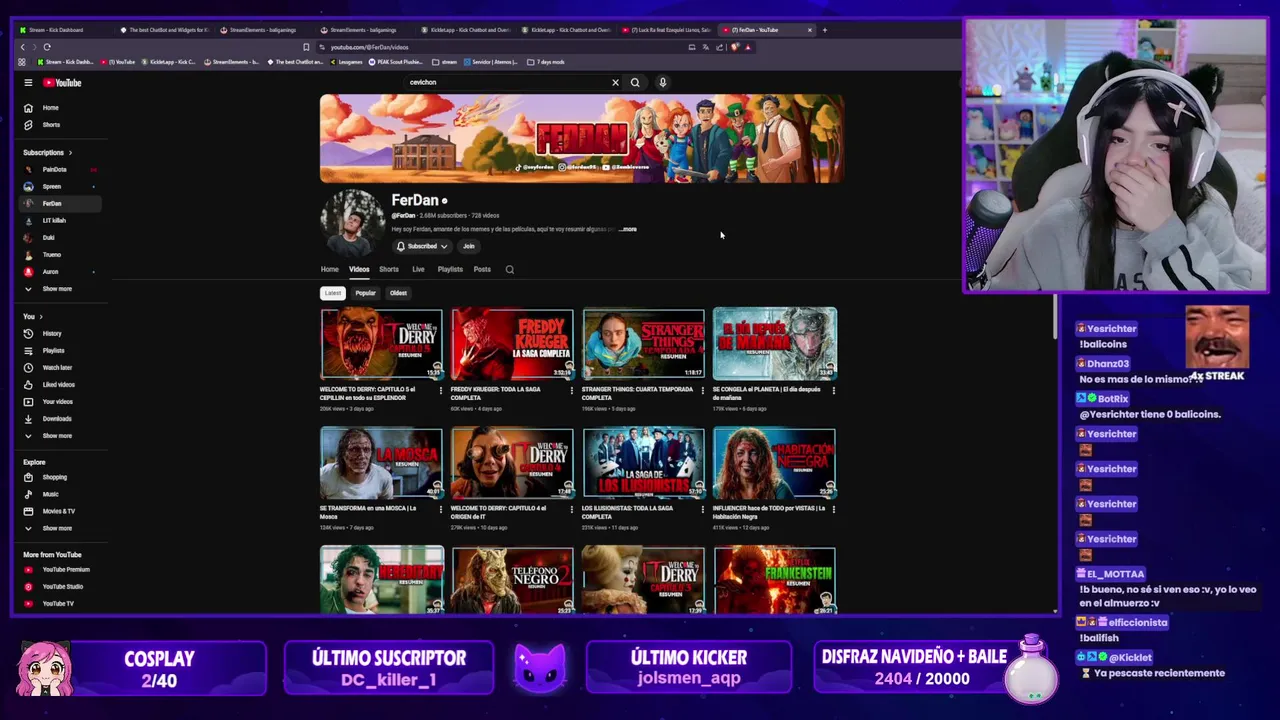
Task: Go back in the browser
Action: click(x=22, y=47)
